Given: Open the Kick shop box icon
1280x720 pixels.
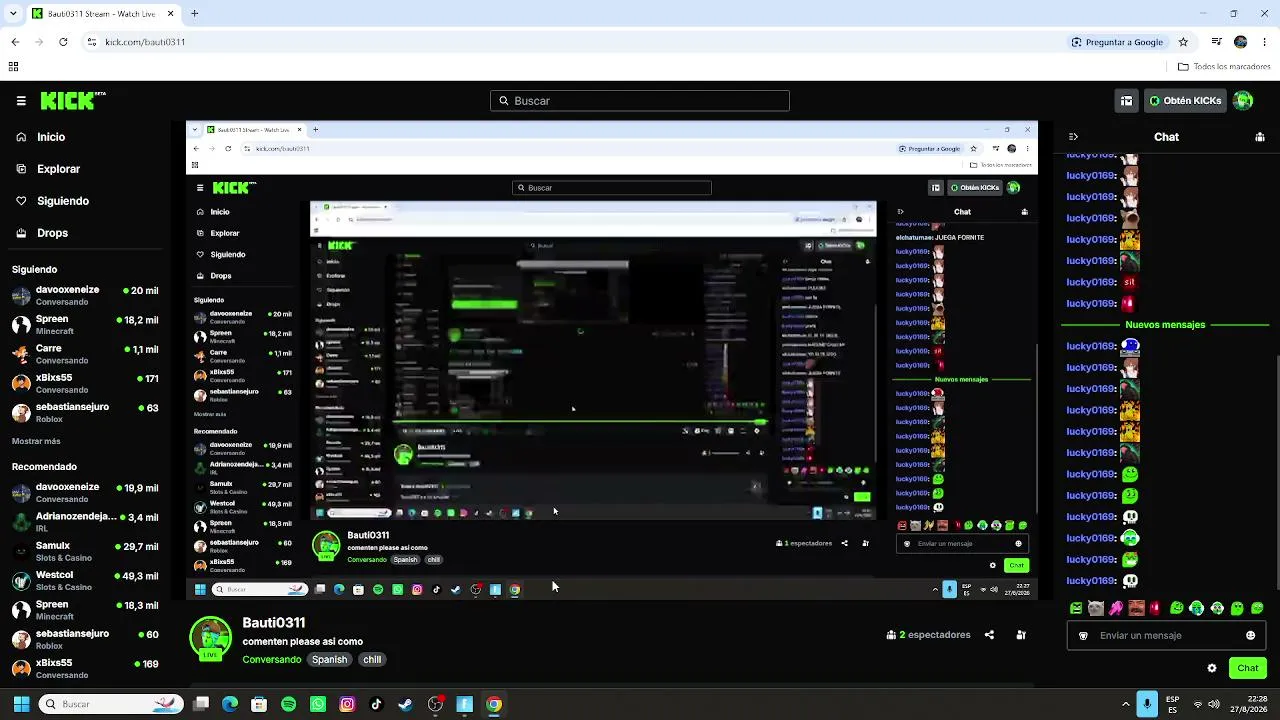Looking at the screenshot, I should tap(1126, 101).
